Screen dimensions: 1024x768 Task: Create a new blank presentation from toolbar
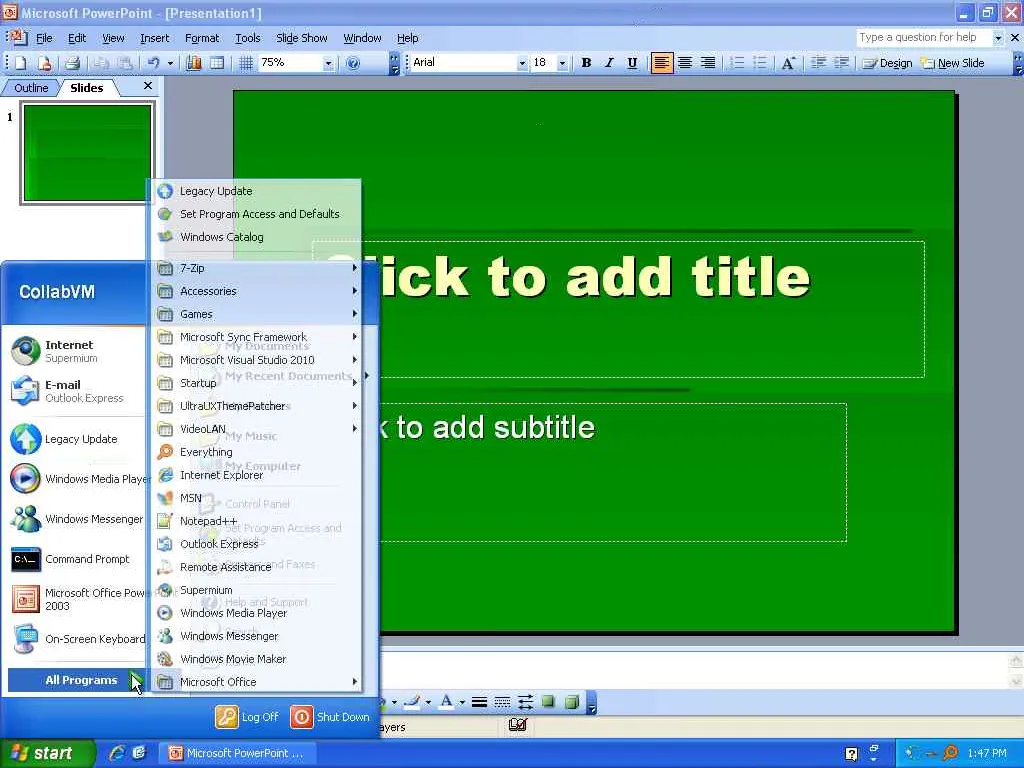click(x=20, y=63)
